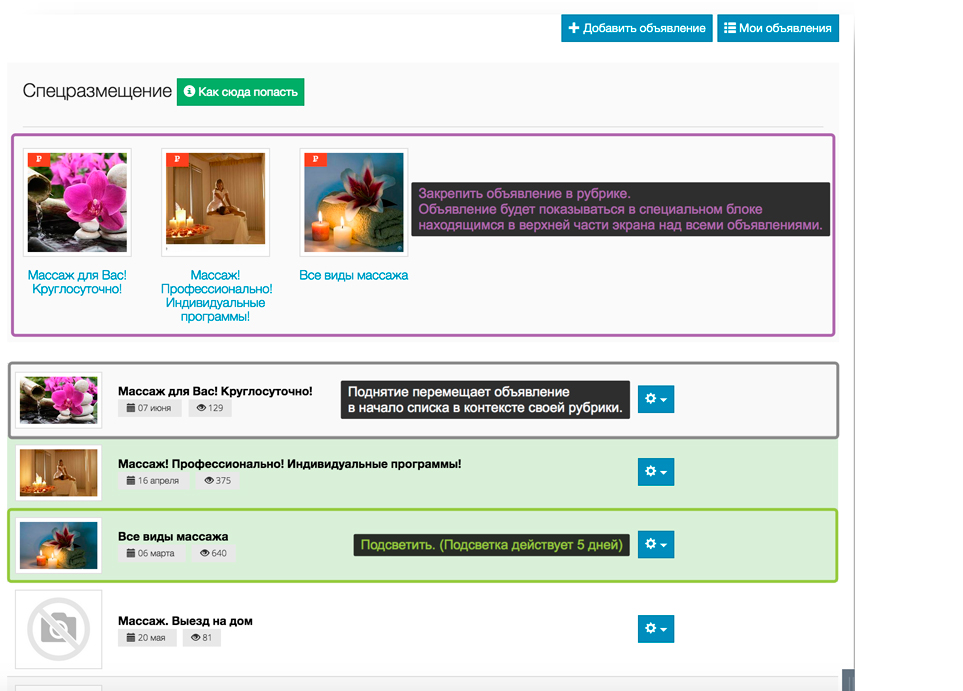963x691 pixels.
Task: Open the pinned lily and candles thumbnail
Action: click(x=354, y=202)
